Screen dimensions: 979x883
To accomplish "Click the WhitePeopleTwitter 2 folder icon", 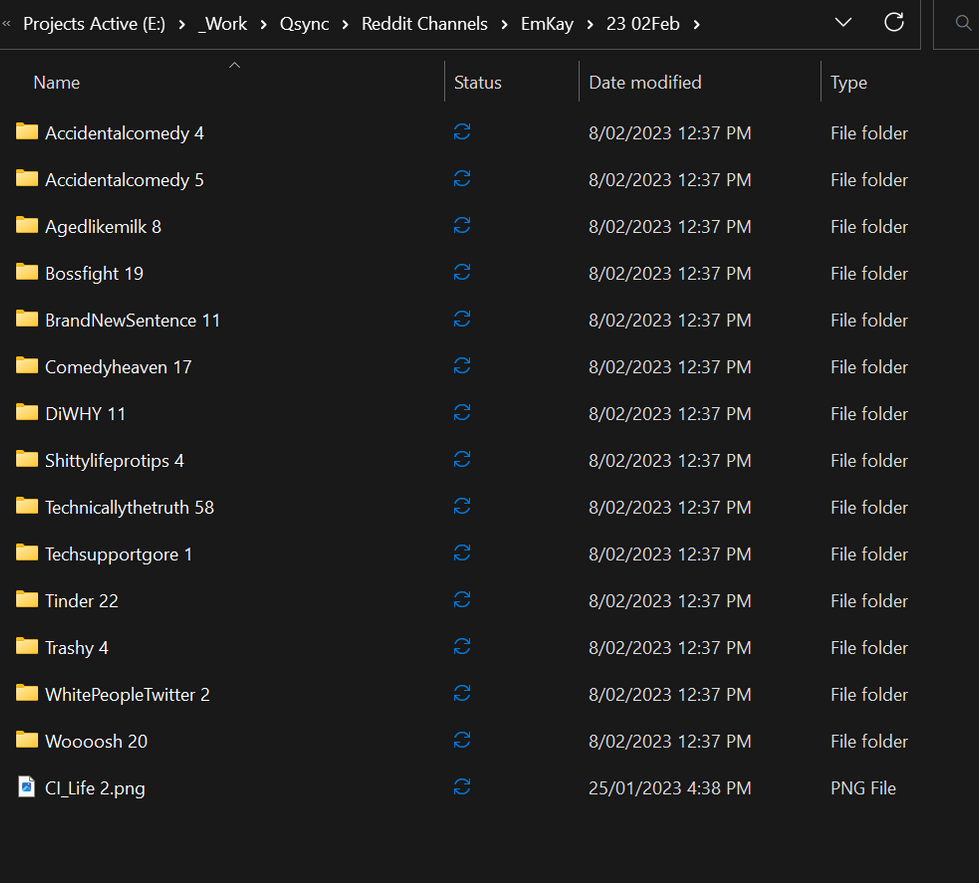I will click(27, 694).
